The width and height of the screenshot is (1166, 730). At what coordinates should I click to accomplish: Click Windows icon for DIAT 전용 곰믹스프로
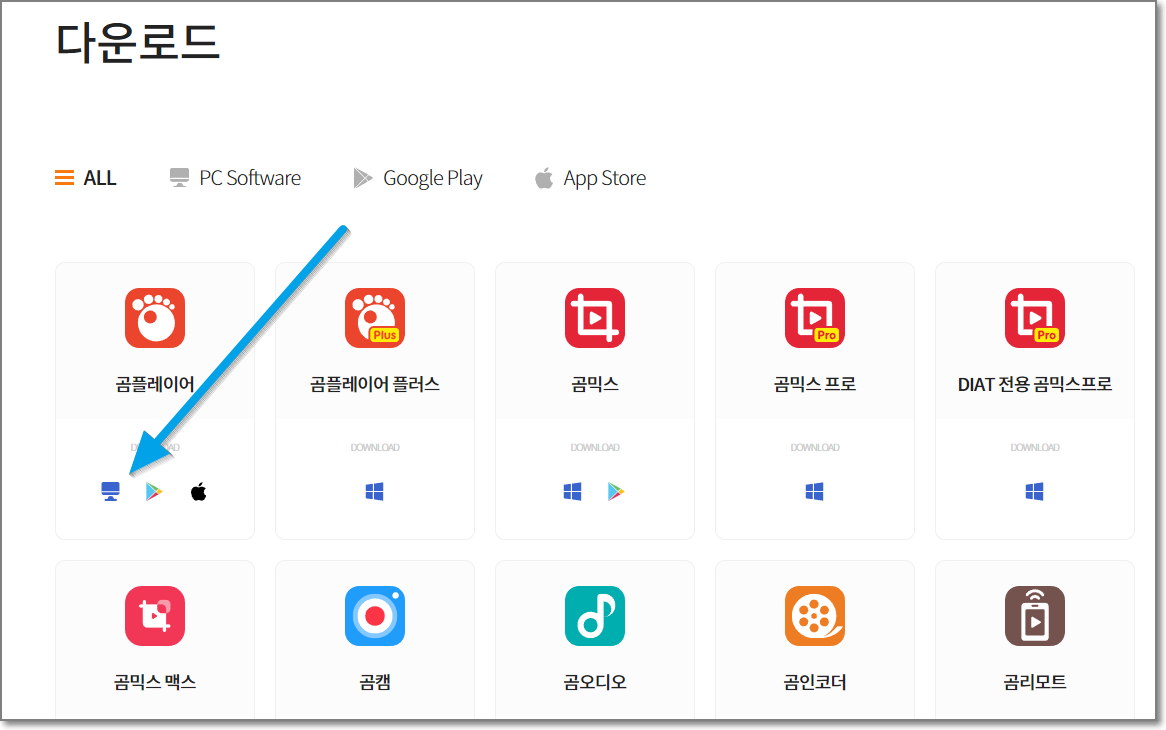tap(1035, 491)
